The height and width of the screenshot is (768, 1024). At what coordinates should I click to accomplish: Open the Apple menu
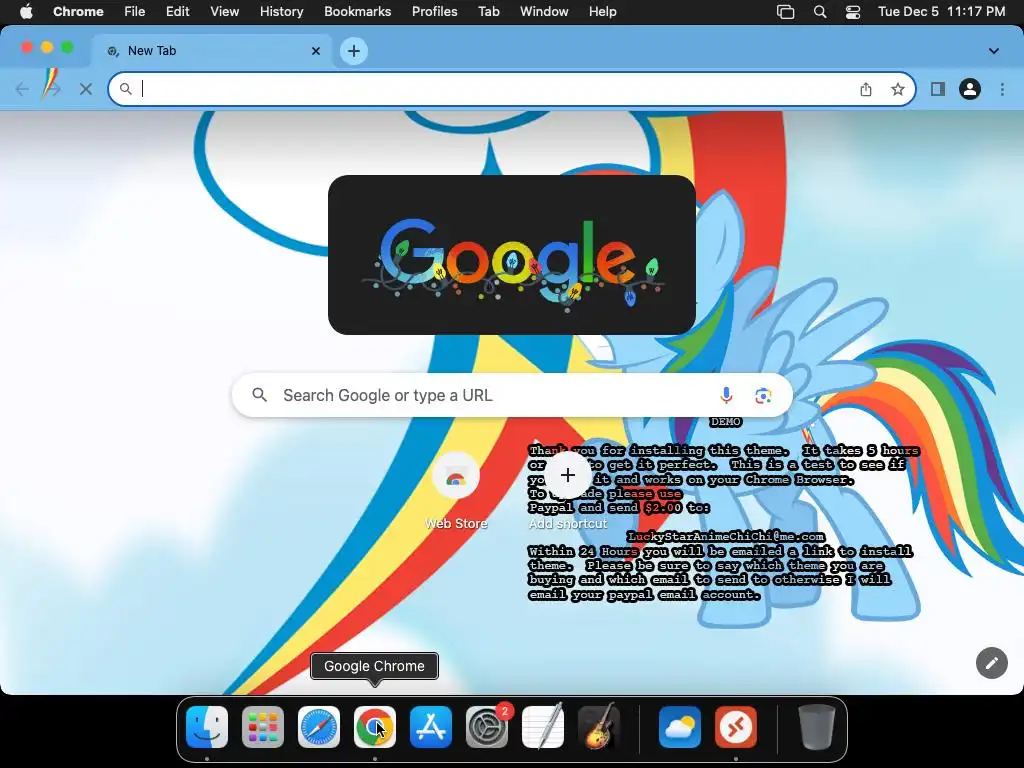[26, 12]
